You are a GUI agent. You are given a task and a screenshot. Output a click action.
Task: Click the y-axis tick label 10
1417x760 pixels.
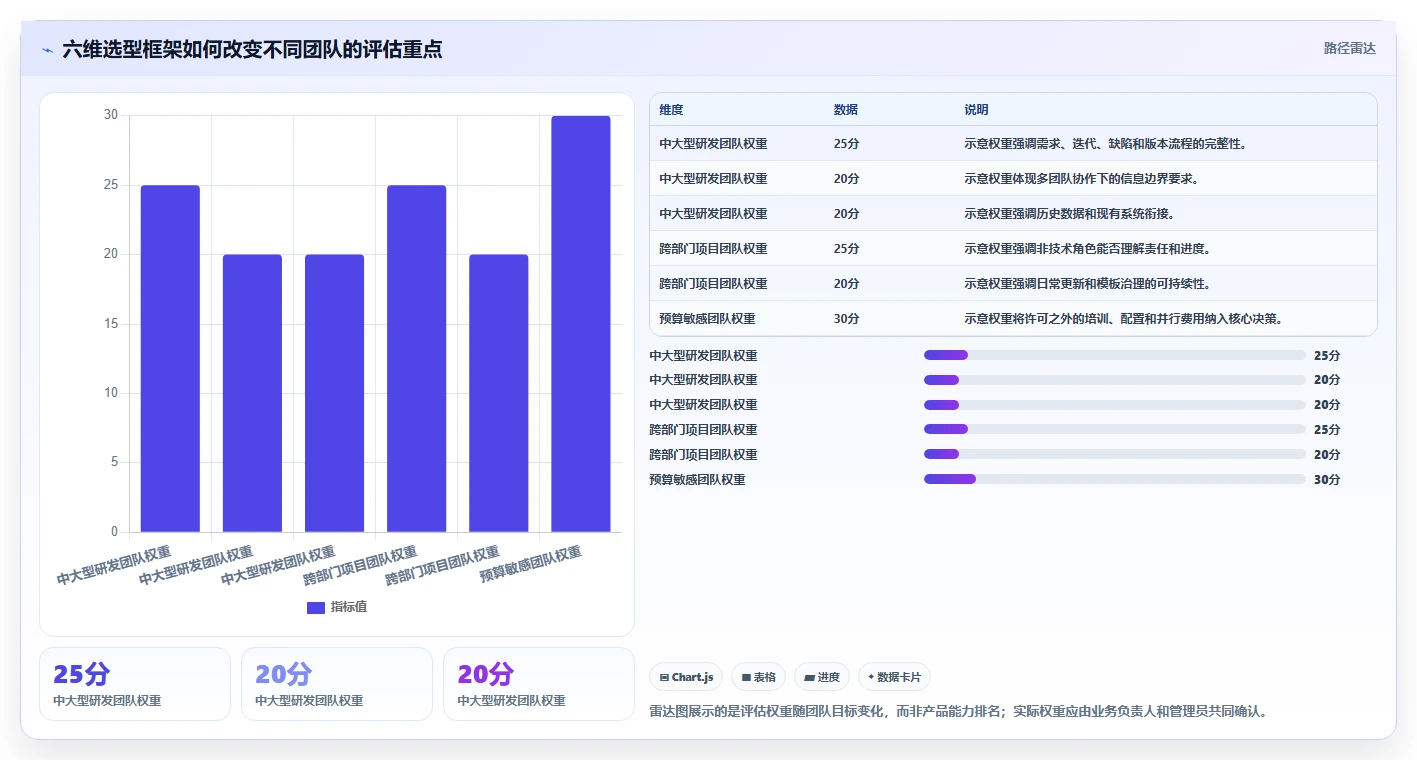(x=110, y=393)
